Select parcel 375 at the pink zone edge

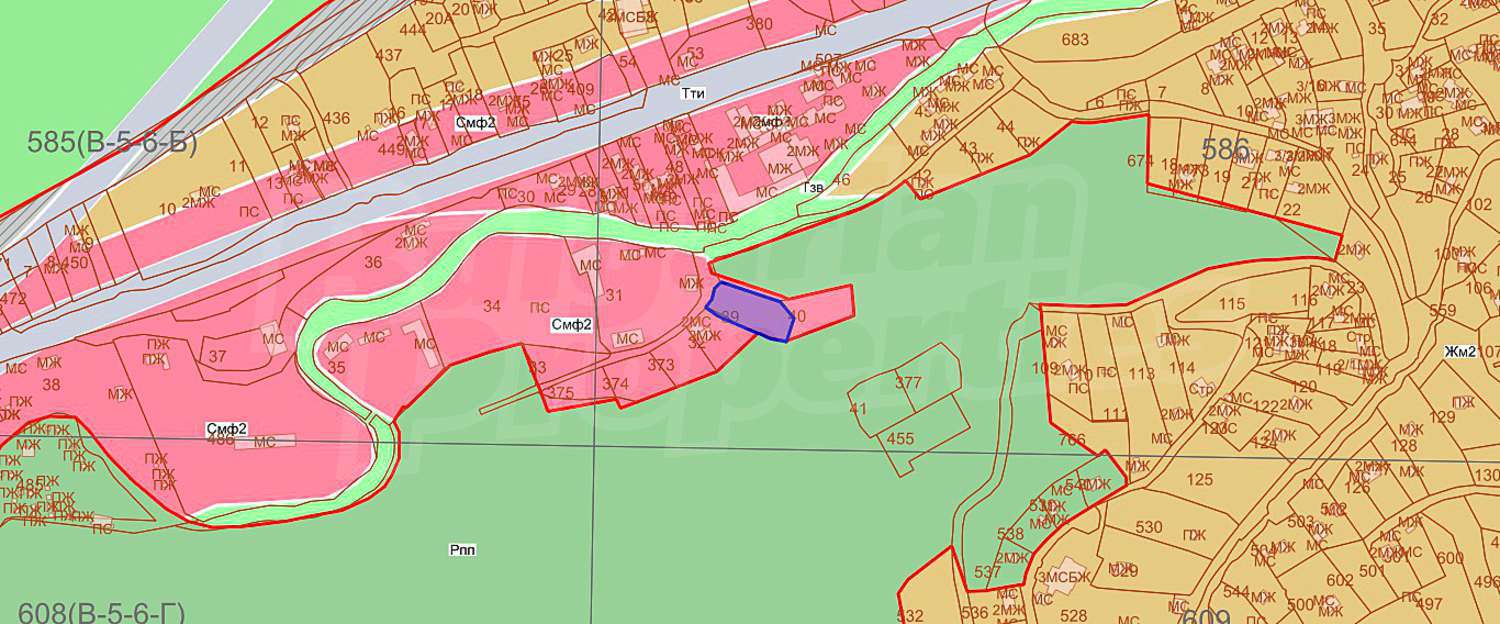(561, 393)
